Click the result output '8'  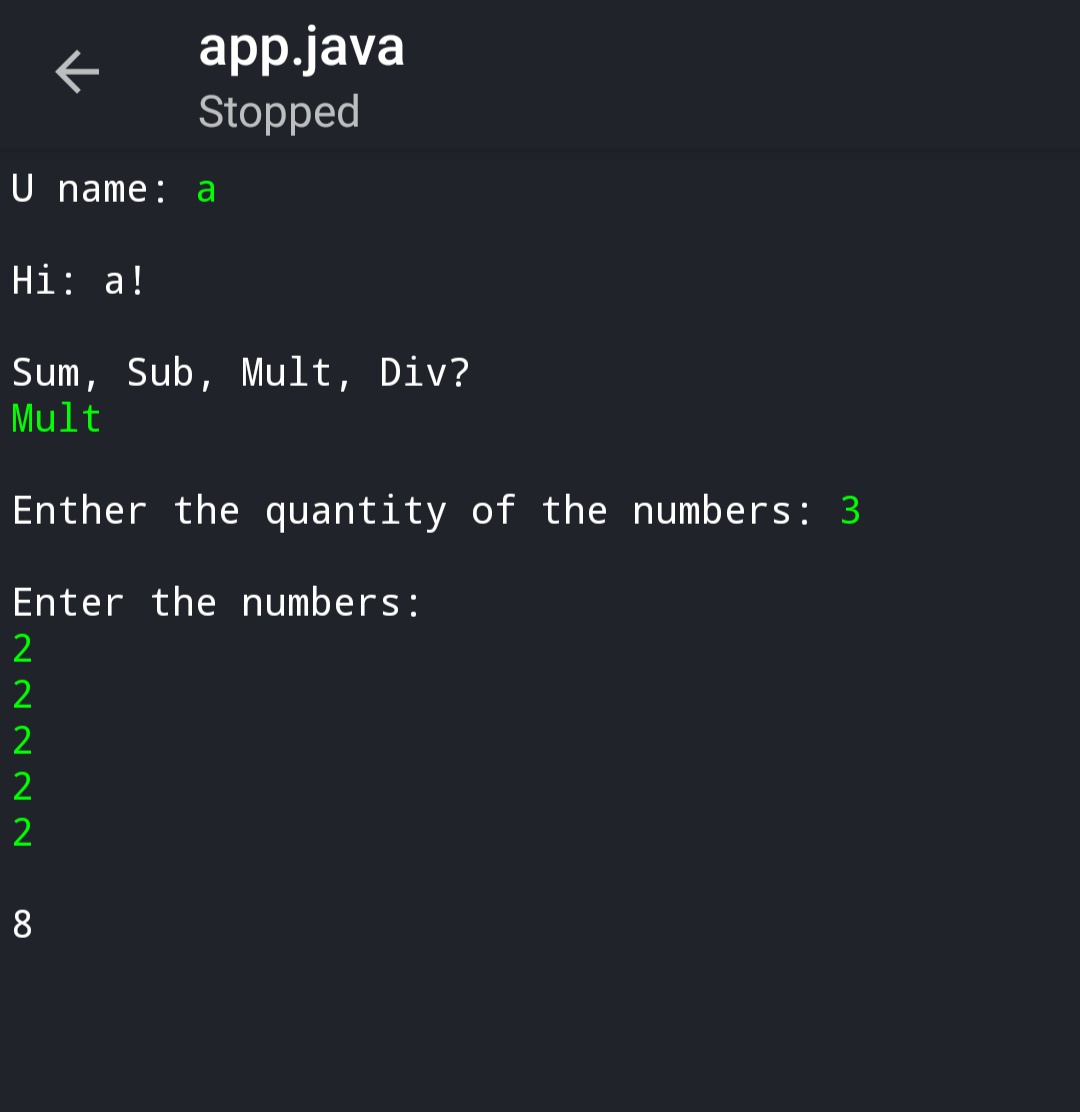pos(23,925)
